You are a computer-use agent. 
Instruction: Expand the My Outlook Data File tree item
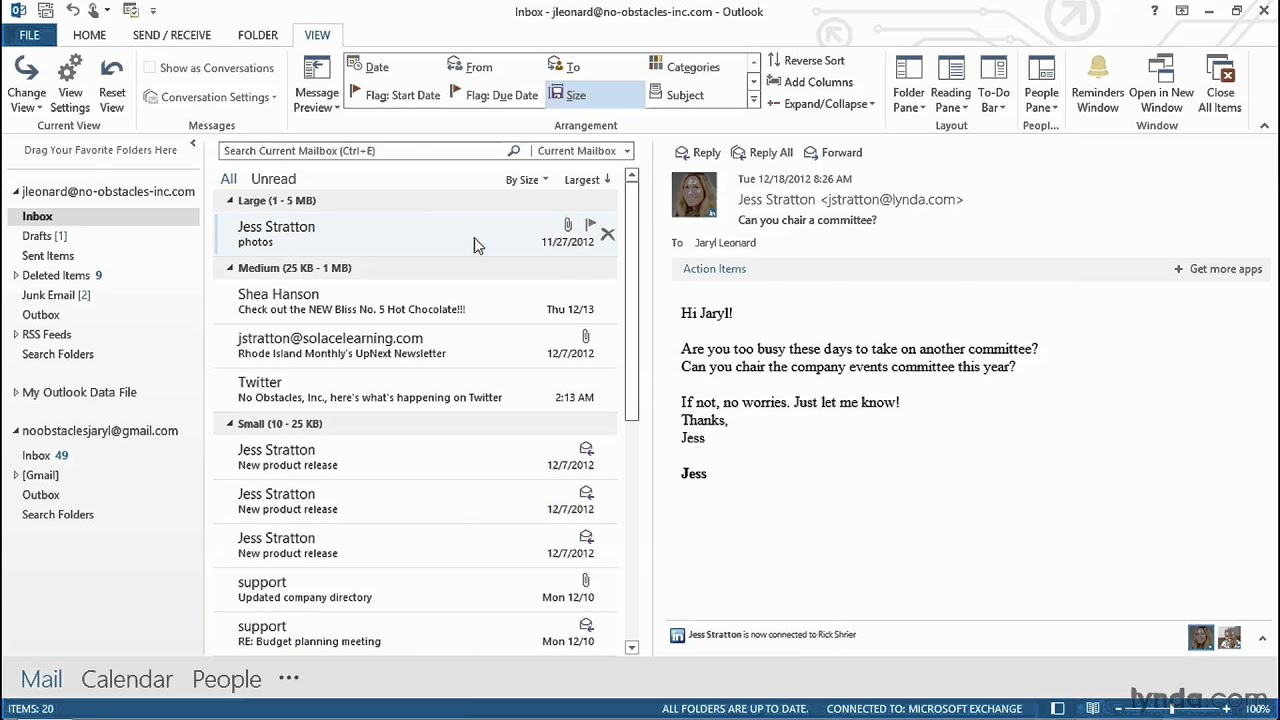point(16,392)
